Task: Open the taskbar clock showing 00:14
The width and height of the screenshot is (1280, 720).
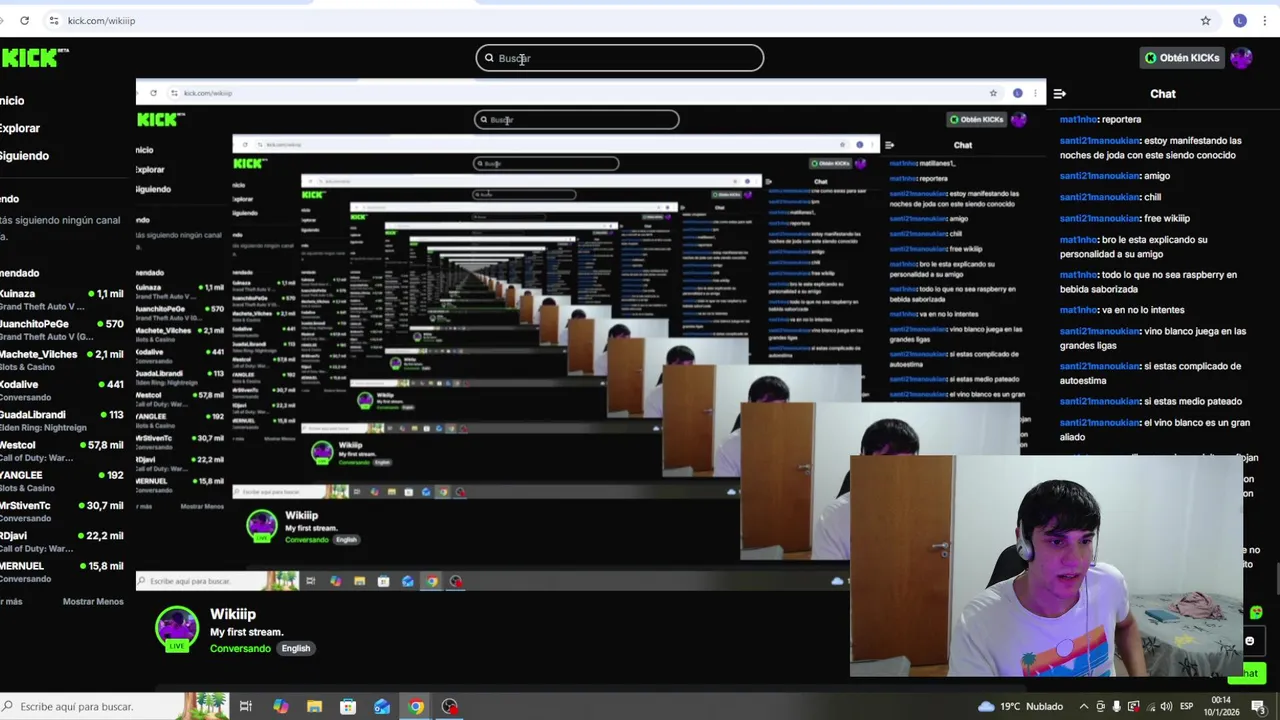Action: tap(1221, 706)
